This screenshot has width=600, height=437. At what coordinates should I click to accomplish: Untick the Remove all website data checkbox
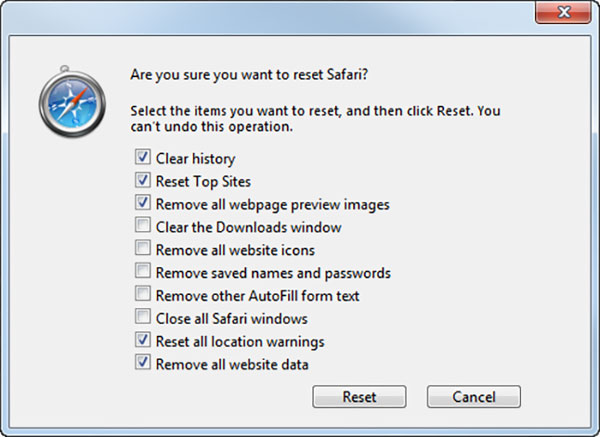coord(142,365)
